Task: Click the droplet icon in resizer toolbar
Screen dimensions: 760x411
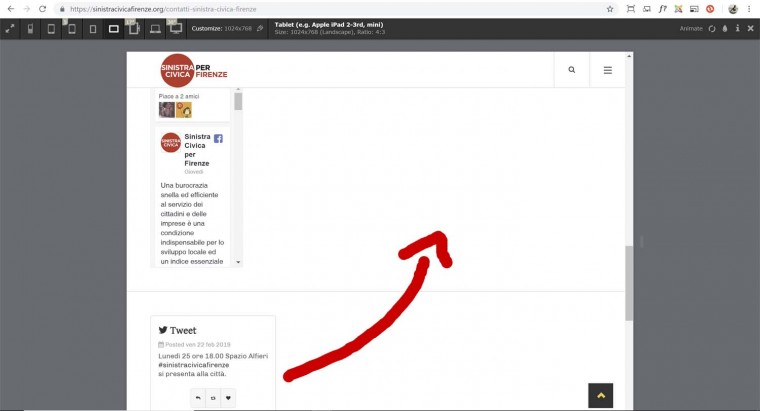Action: 725,29
